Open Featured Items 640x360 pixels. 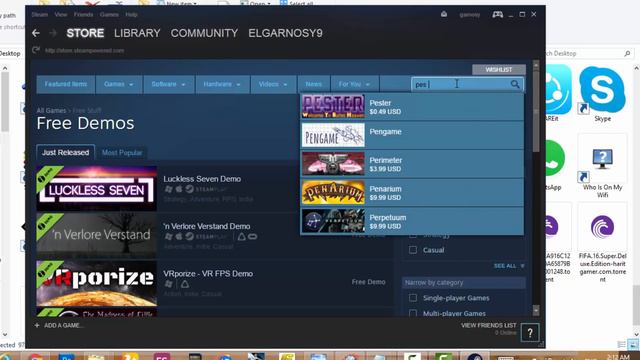66,84
